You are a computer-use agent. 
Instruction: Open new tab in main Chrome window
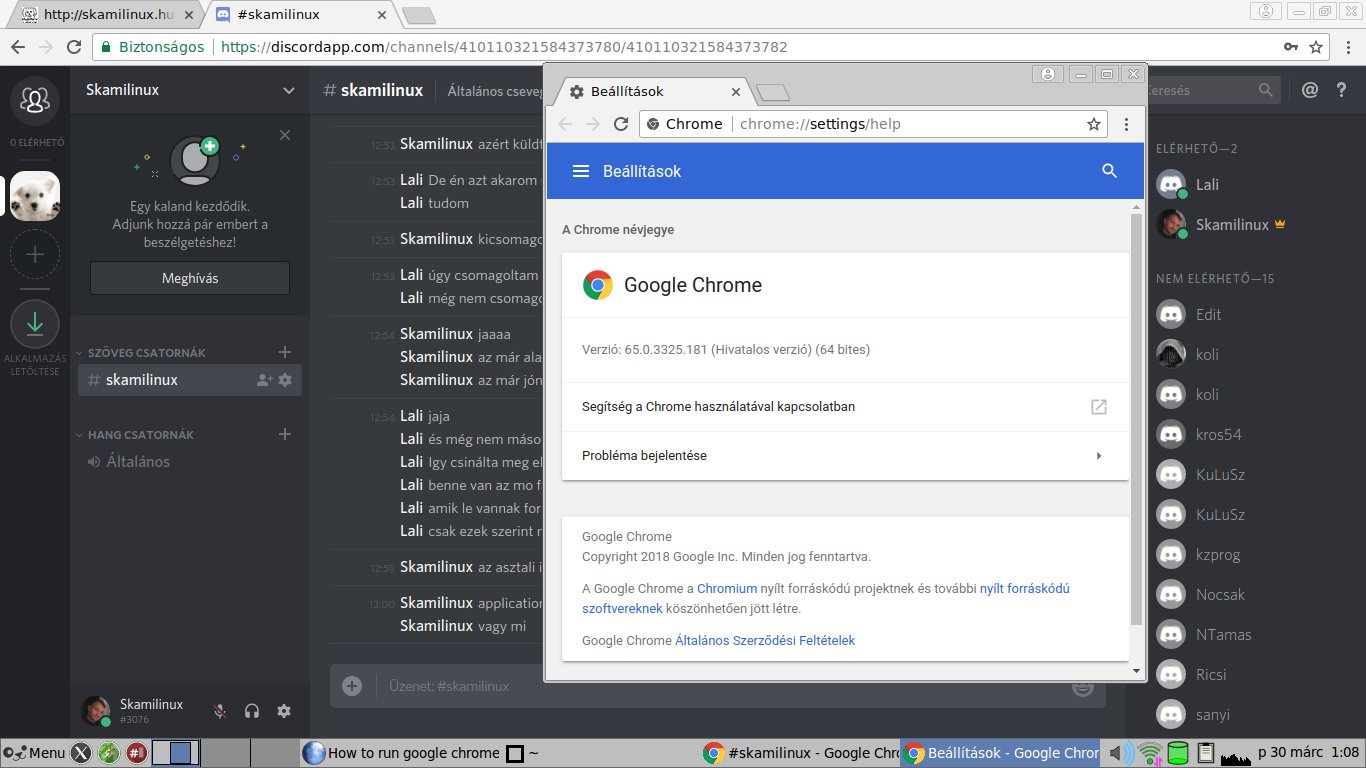[418, 15]
